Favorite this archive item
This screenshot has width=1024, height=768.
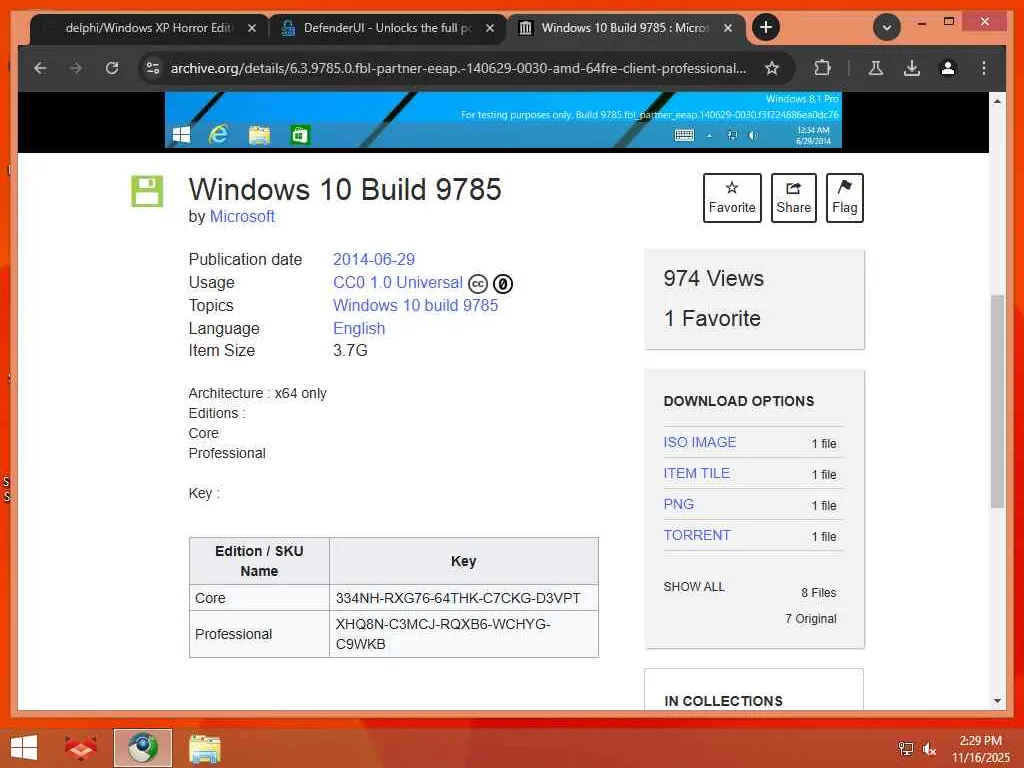pyautogui.click(x=732, y=198)
